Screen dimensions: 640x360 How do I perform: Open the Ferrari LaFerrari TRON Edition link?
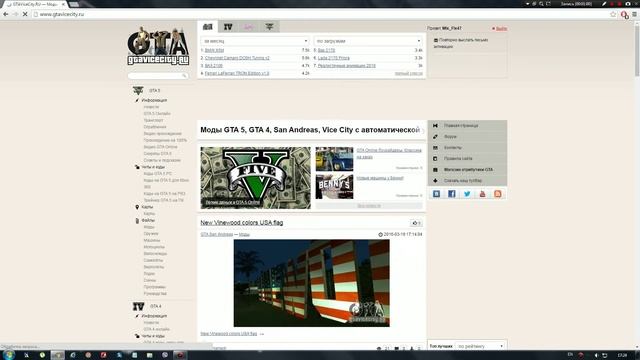pyautogui.click(x=237, y=73)
